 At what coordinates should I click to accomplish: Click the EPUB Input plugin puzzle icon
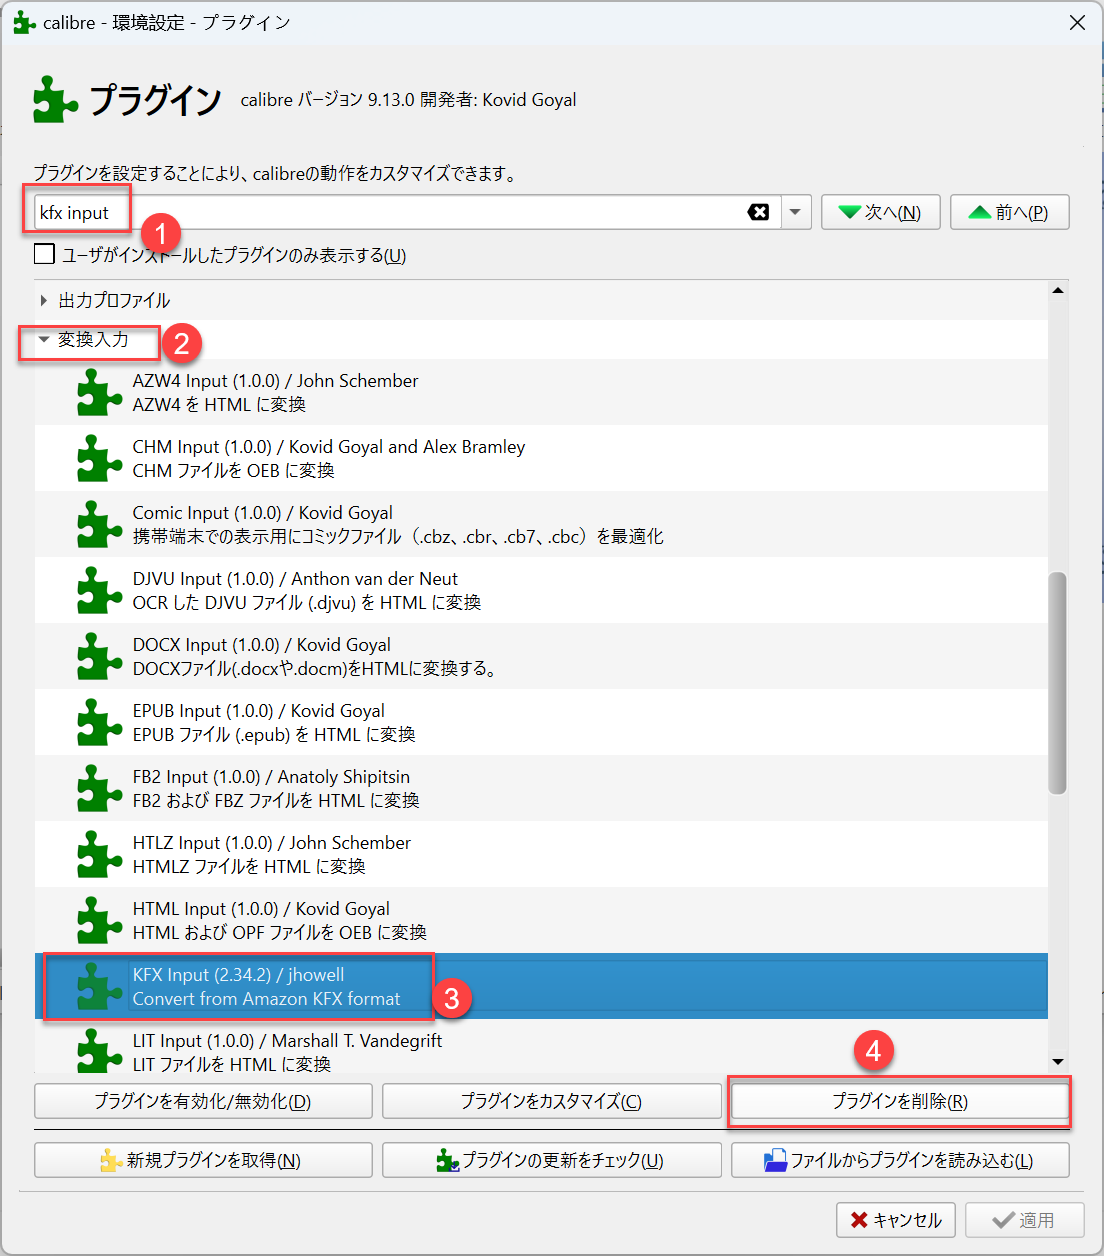point(99,722)
